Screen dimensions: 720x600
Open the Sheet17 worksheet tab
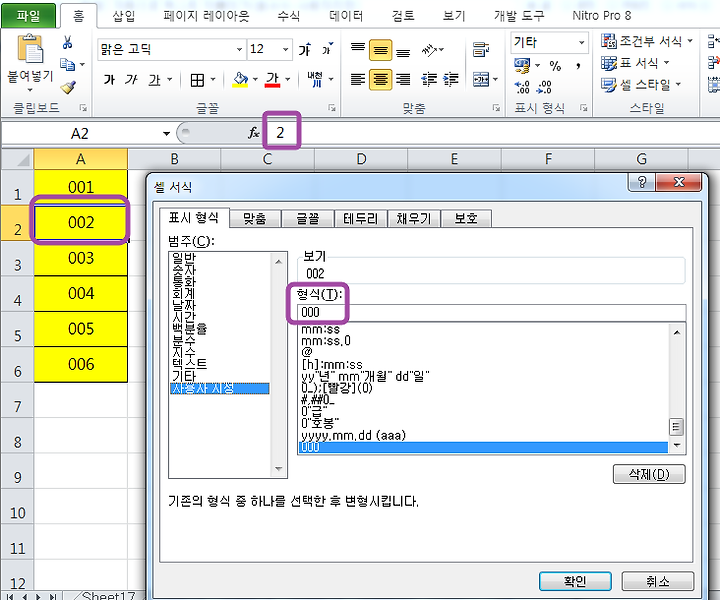(108, 595)
